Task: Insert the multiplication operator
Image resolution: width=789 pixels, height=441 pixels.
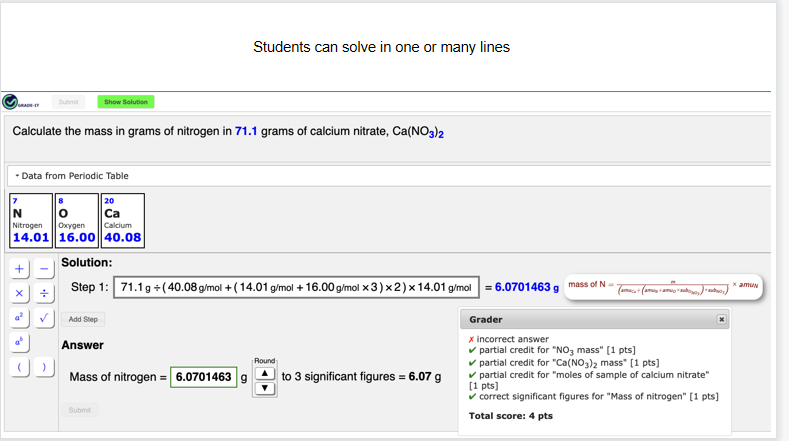Action: 19,294
